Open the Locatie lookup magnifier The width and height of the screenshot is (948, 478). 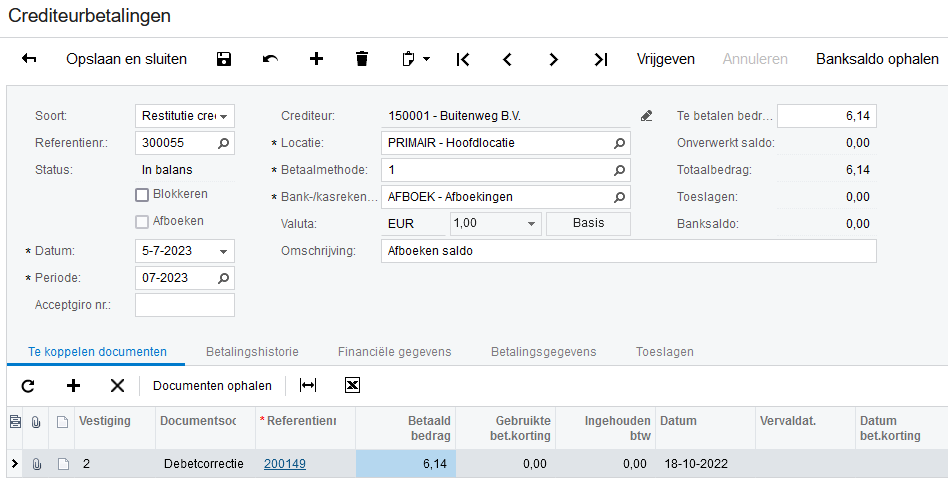point(619,143)
